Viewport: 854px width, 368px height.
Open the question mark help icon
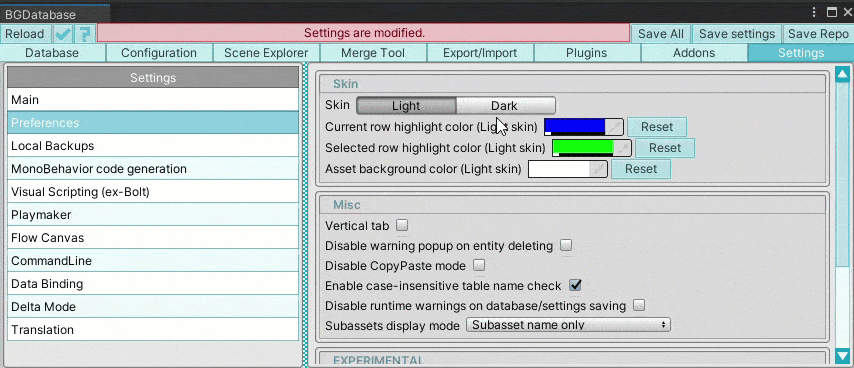coord(84,34)
